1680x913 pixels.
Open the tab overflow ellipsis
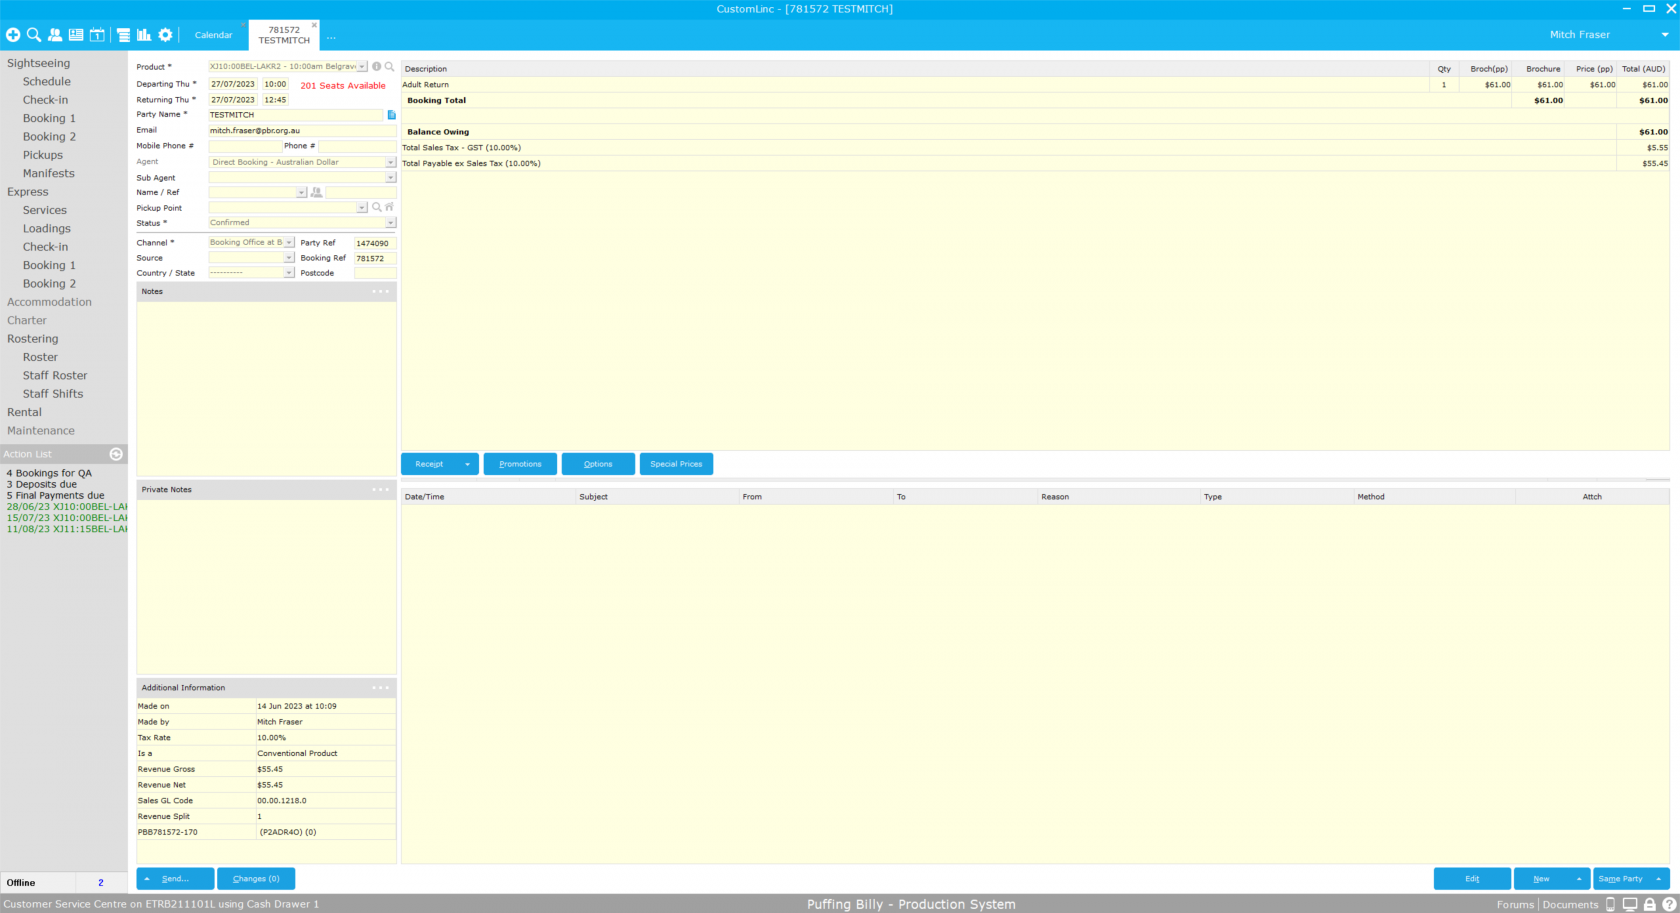click(x=331, y=36)
